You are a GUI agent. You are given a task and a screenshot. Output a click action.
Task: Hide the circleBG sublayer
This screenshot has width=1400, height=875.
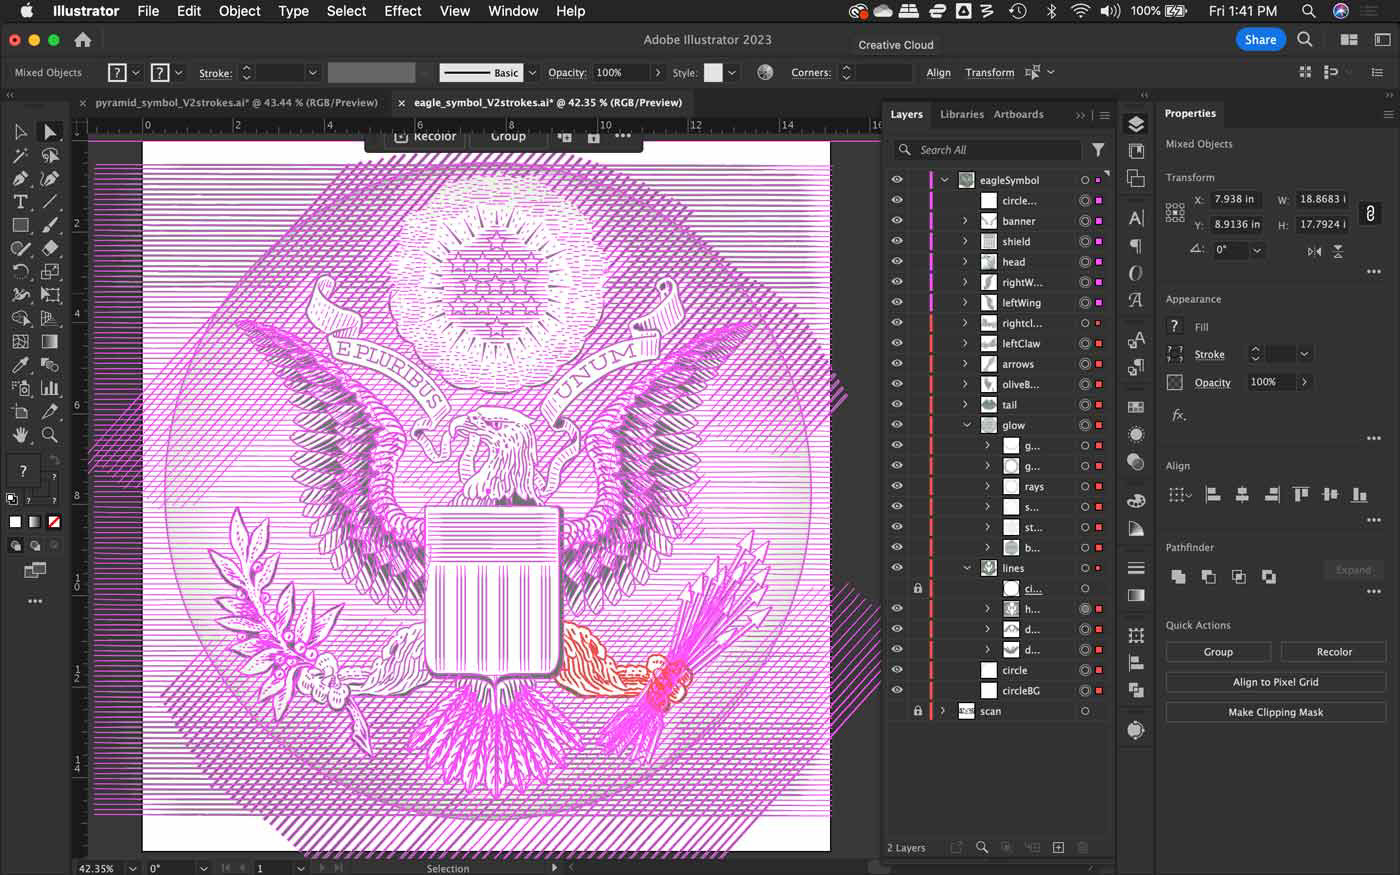(x=897, y=690)
